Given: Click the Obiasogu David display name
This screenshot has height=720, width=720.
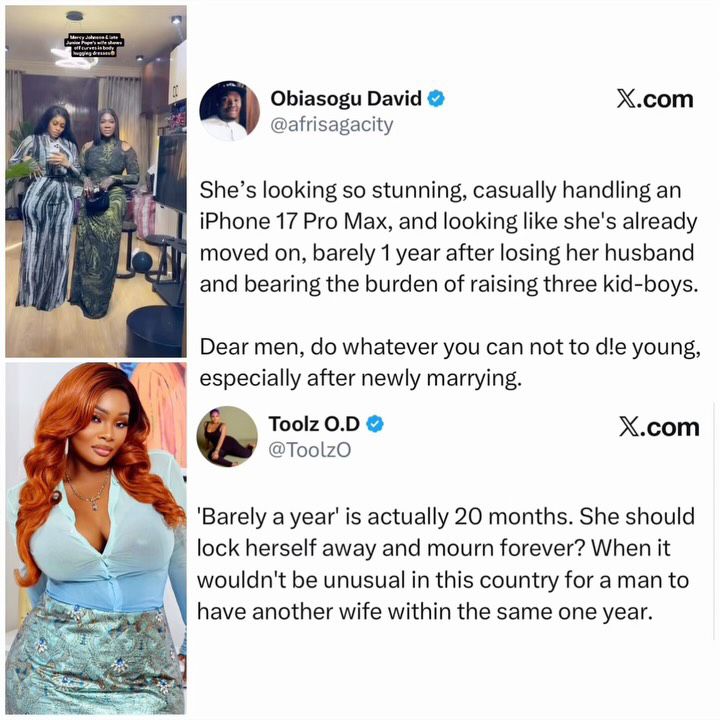Looking at the screenshot, I should tap(346, 98).
